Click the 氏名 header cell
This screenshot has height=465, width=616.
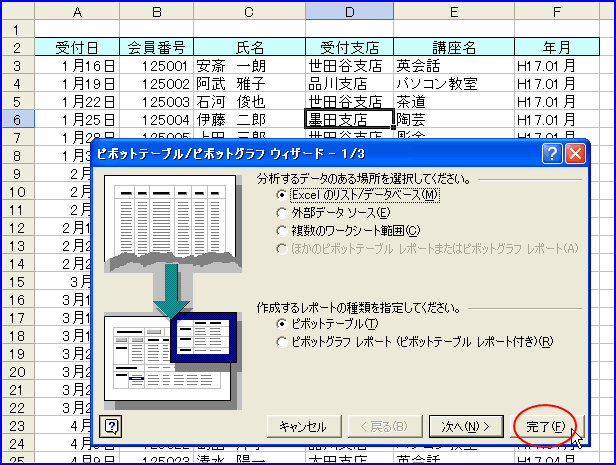tap(249, 47)
